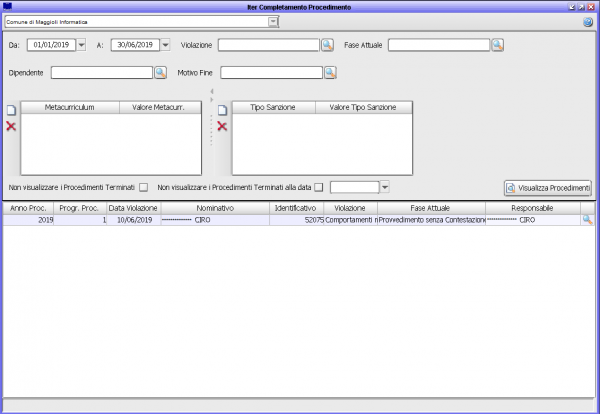This screenshot has width=600, height=414.
Task: Select the Provvedimento senza Contestazione cell
Action: (431, 220)
